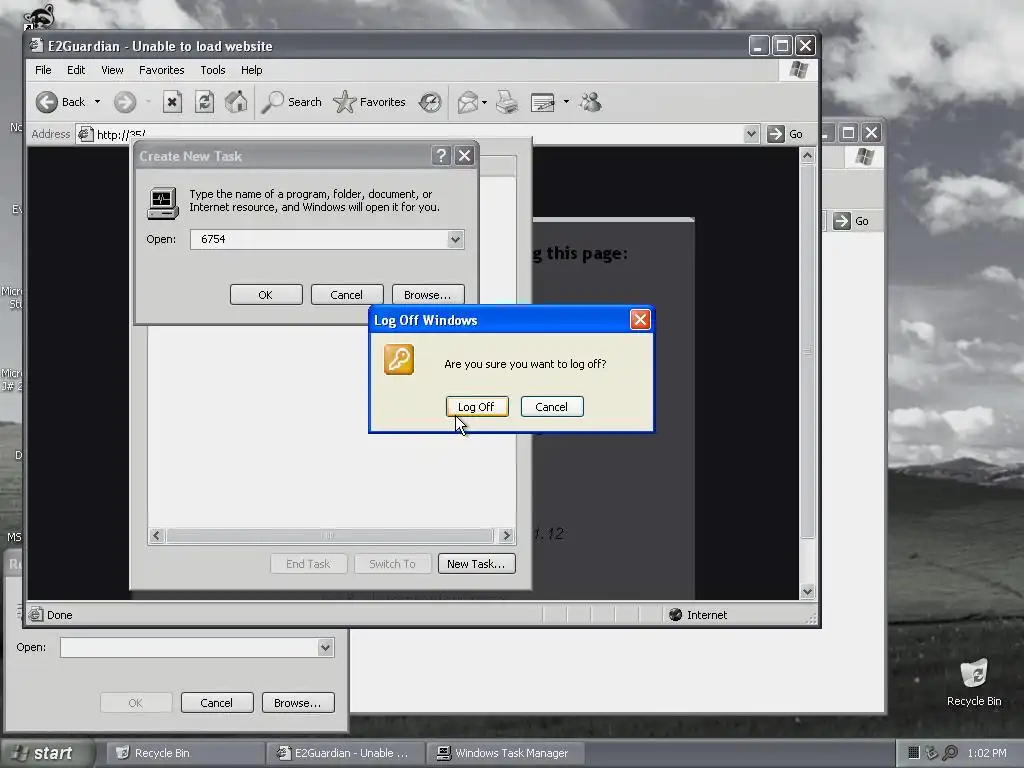The image size is (1024, 768).
Task: Click New Task in Task Manager
Action: [476, 564]
